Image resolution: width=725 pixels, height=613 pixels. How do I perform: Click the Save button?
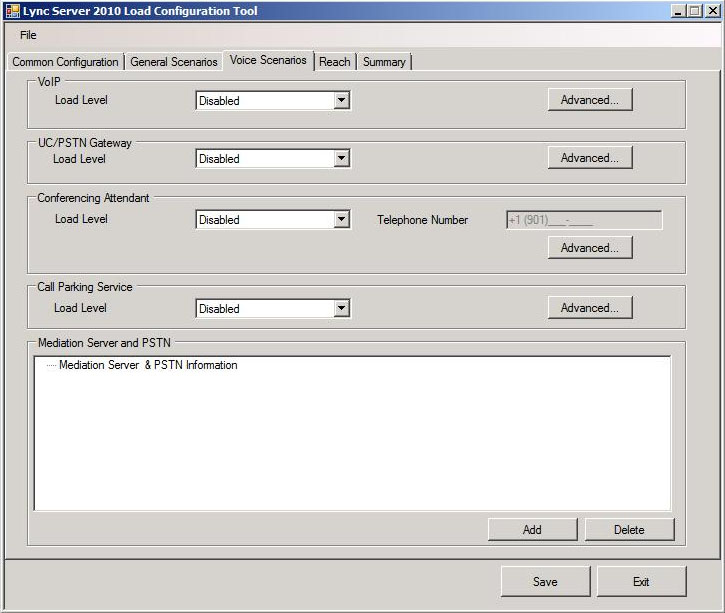pos(545,582)
